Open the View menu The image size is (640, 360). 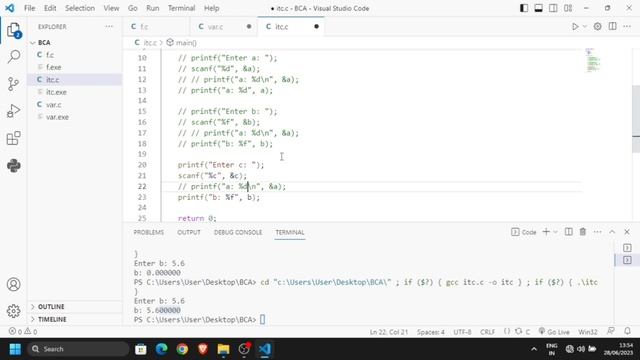click(111, 8)
